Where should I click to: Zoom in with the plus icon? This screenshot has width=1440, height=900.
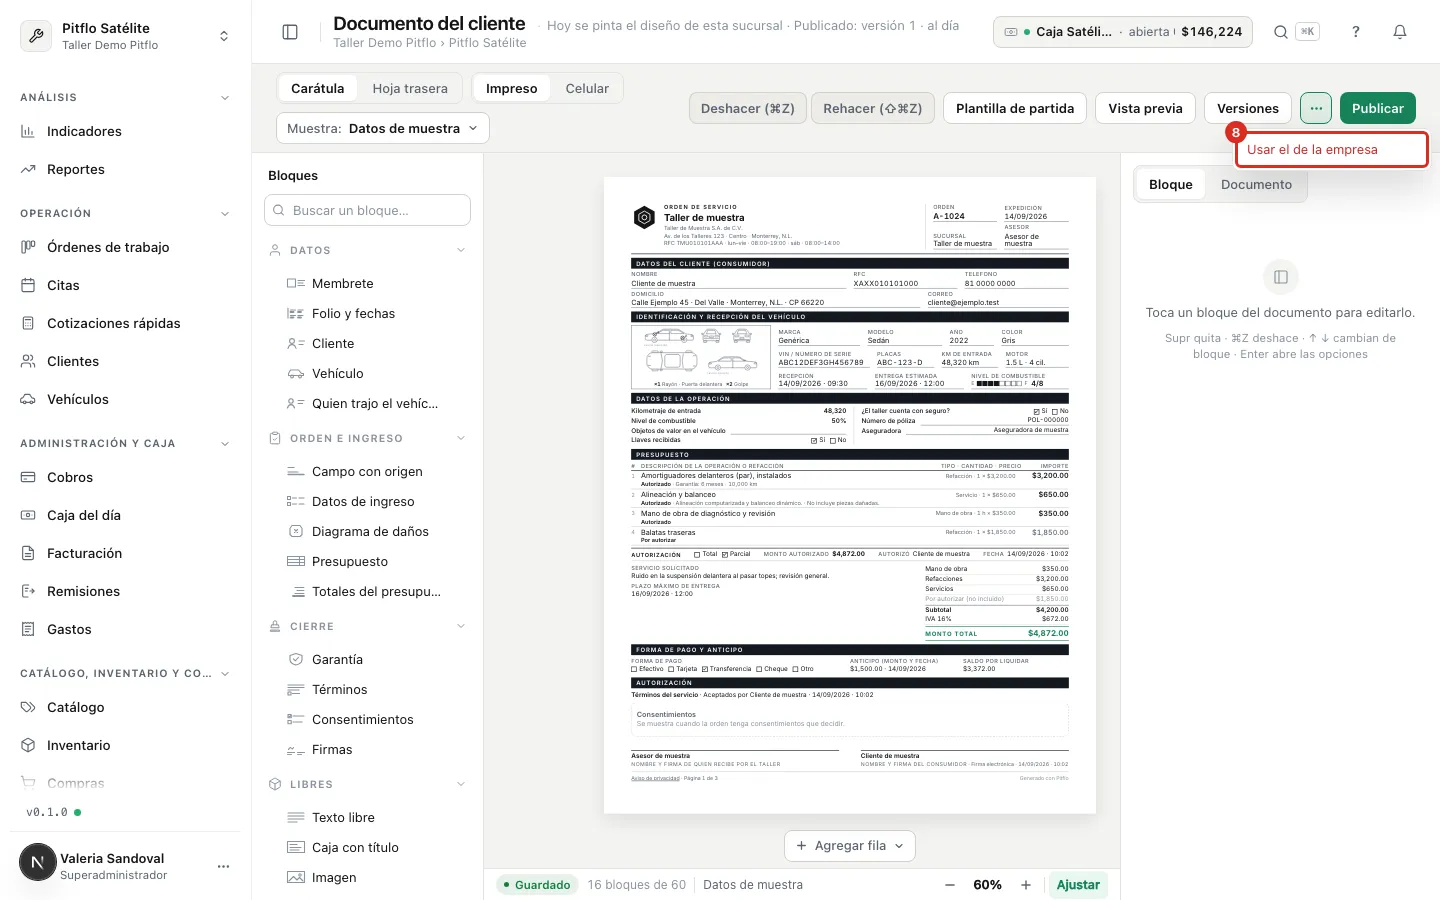[1026, 885]
